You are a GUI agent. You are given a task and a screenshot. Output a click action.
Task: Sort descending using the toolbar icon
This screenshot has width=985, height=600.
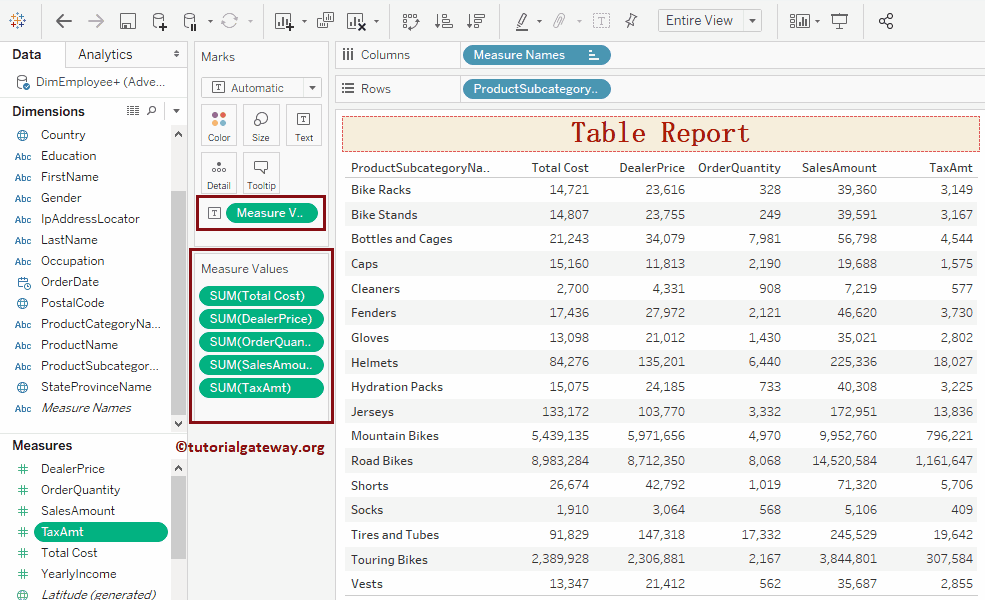click(x=476, y=21)
